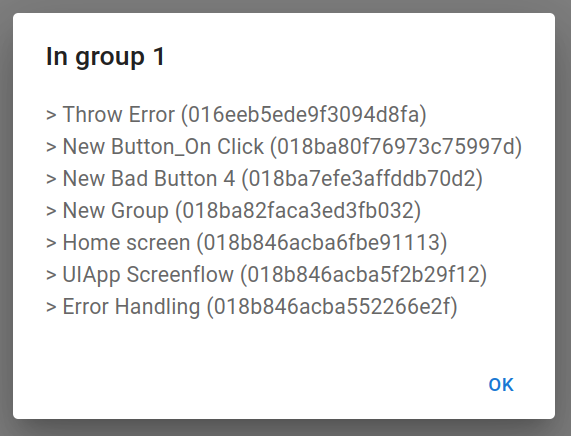The height and width of the screenshot is (436, 571).
Task: Select the 'New Group' entry text
Action: click(116, 211)
